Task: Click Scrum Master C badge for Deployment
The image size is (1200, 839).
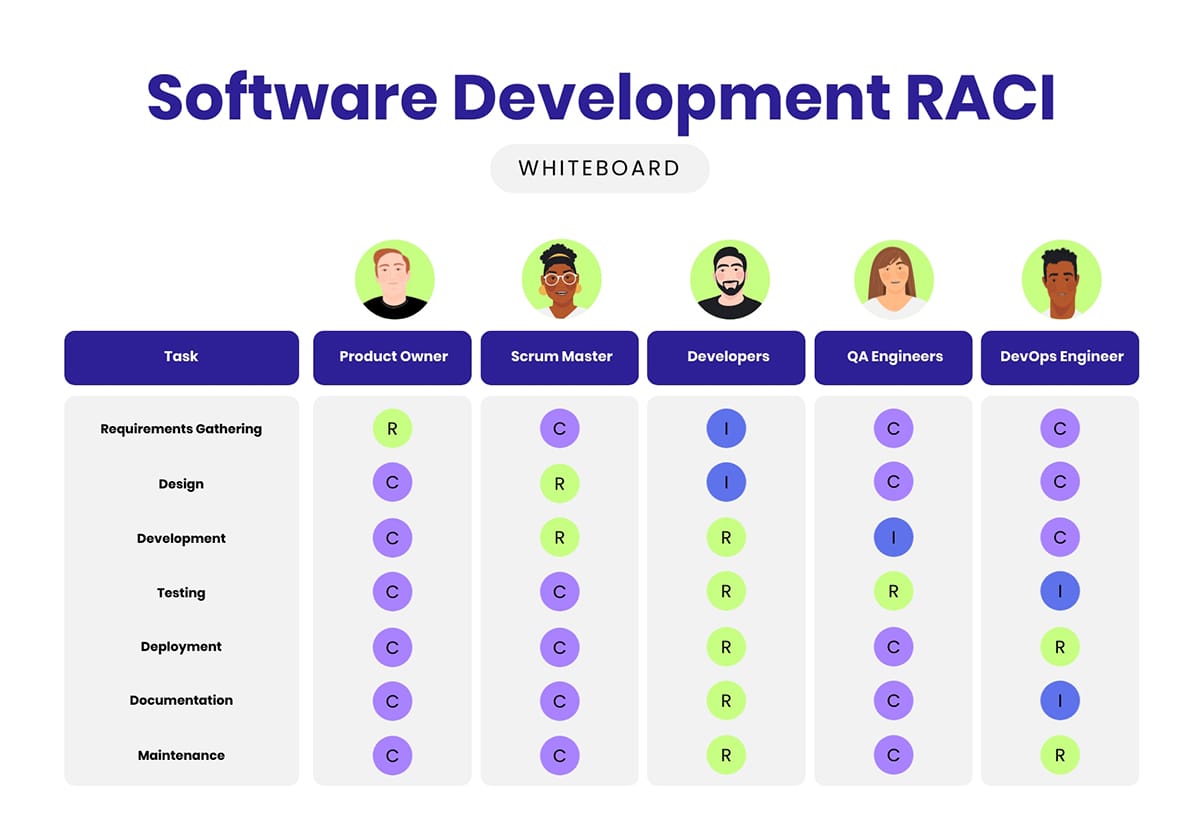Action: 559,647
